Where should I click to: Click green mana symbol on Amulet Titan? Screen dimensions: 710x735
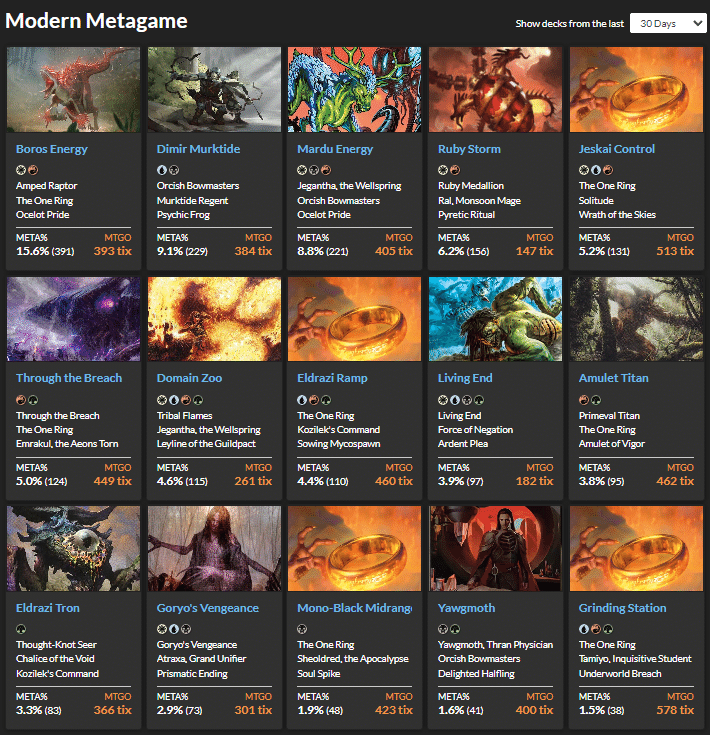[596, 400]
